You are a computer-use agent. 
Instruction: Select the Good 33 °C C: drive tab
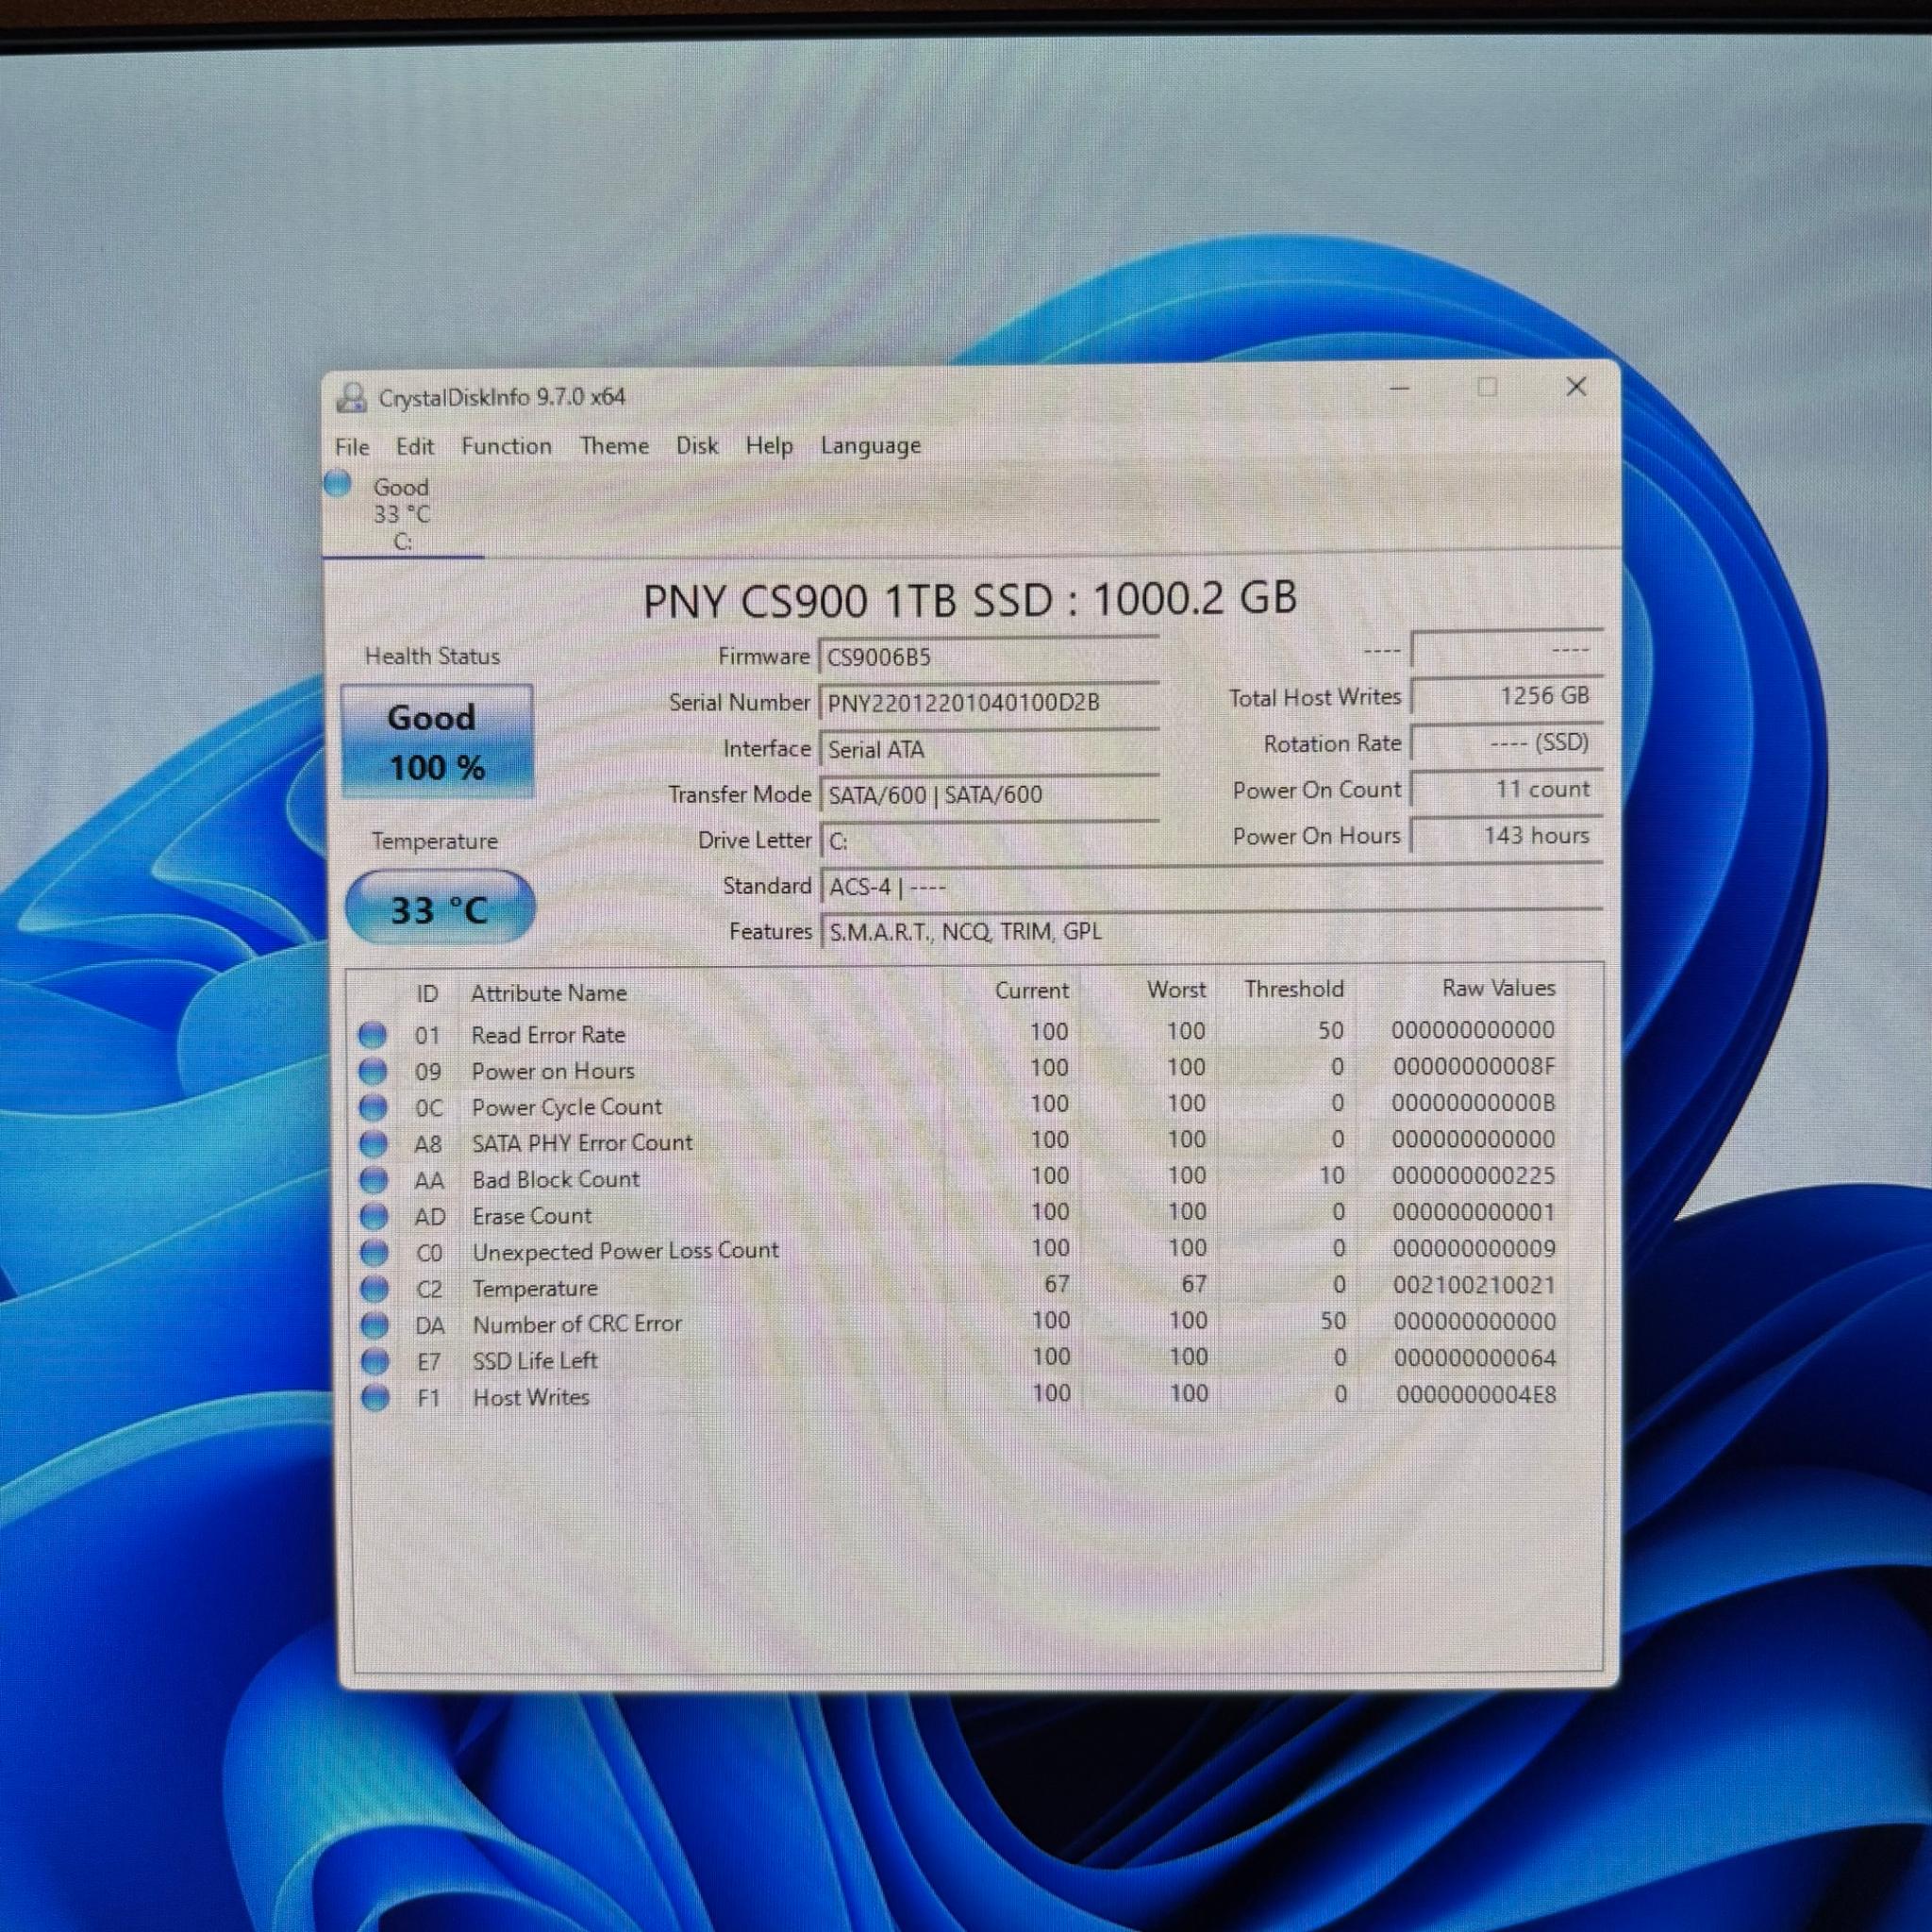(x=403, y=514)
